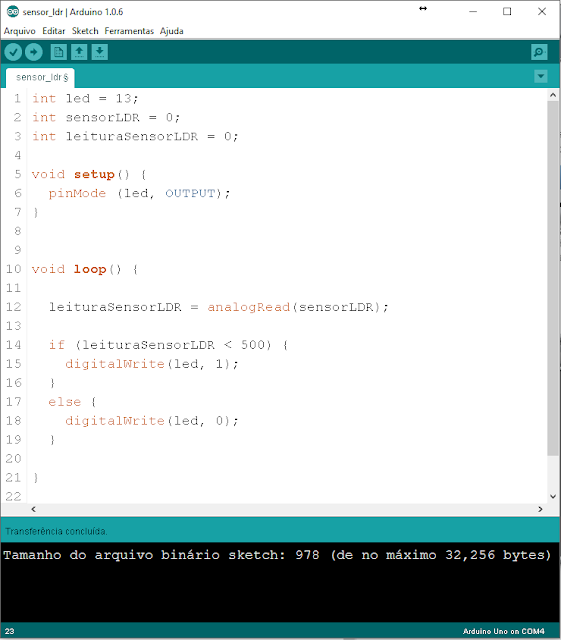Click the 'setup' function name
The width and height of the screenshot is (561, 640).
tap(94, 175)
